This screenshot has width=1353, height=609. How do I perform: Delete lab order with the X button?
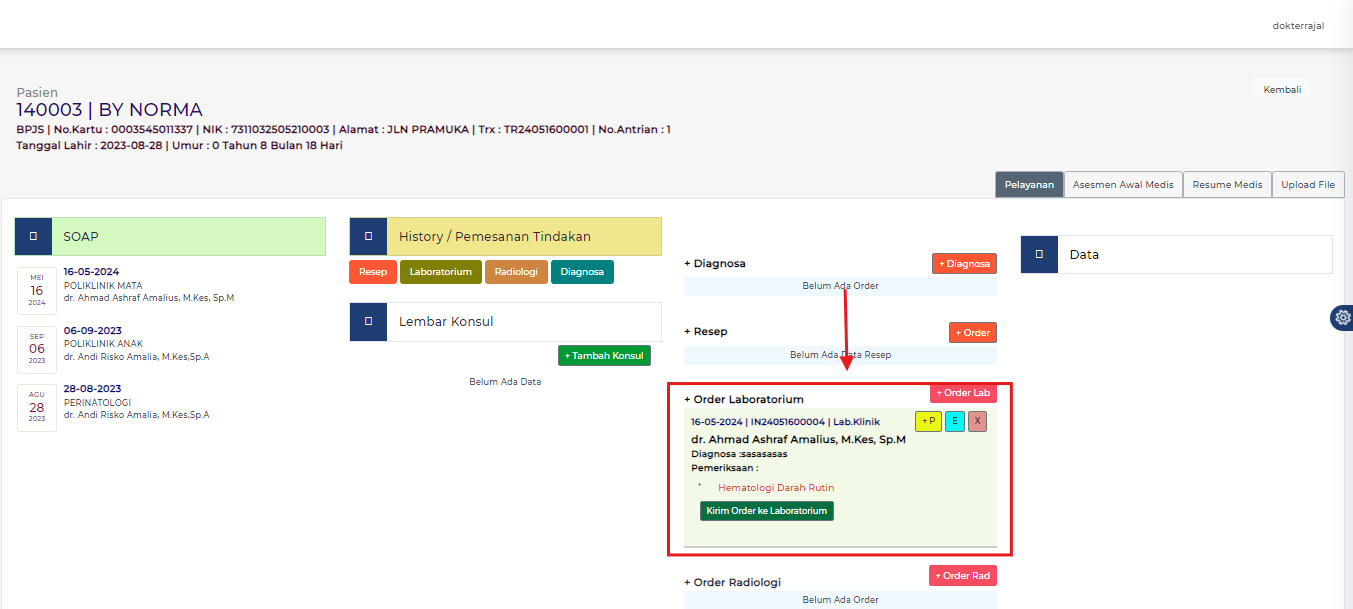[977, 422]
